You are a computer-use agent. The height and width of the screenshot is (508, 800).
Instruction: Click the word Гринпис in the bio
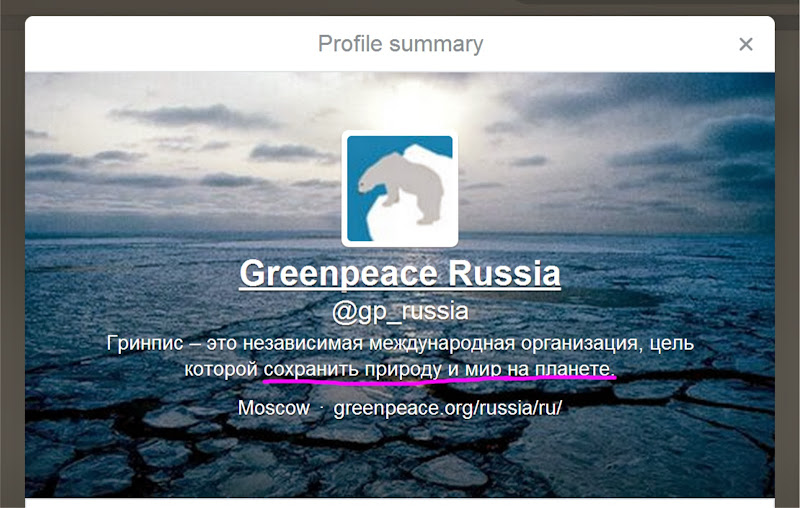tap(145, 343)
